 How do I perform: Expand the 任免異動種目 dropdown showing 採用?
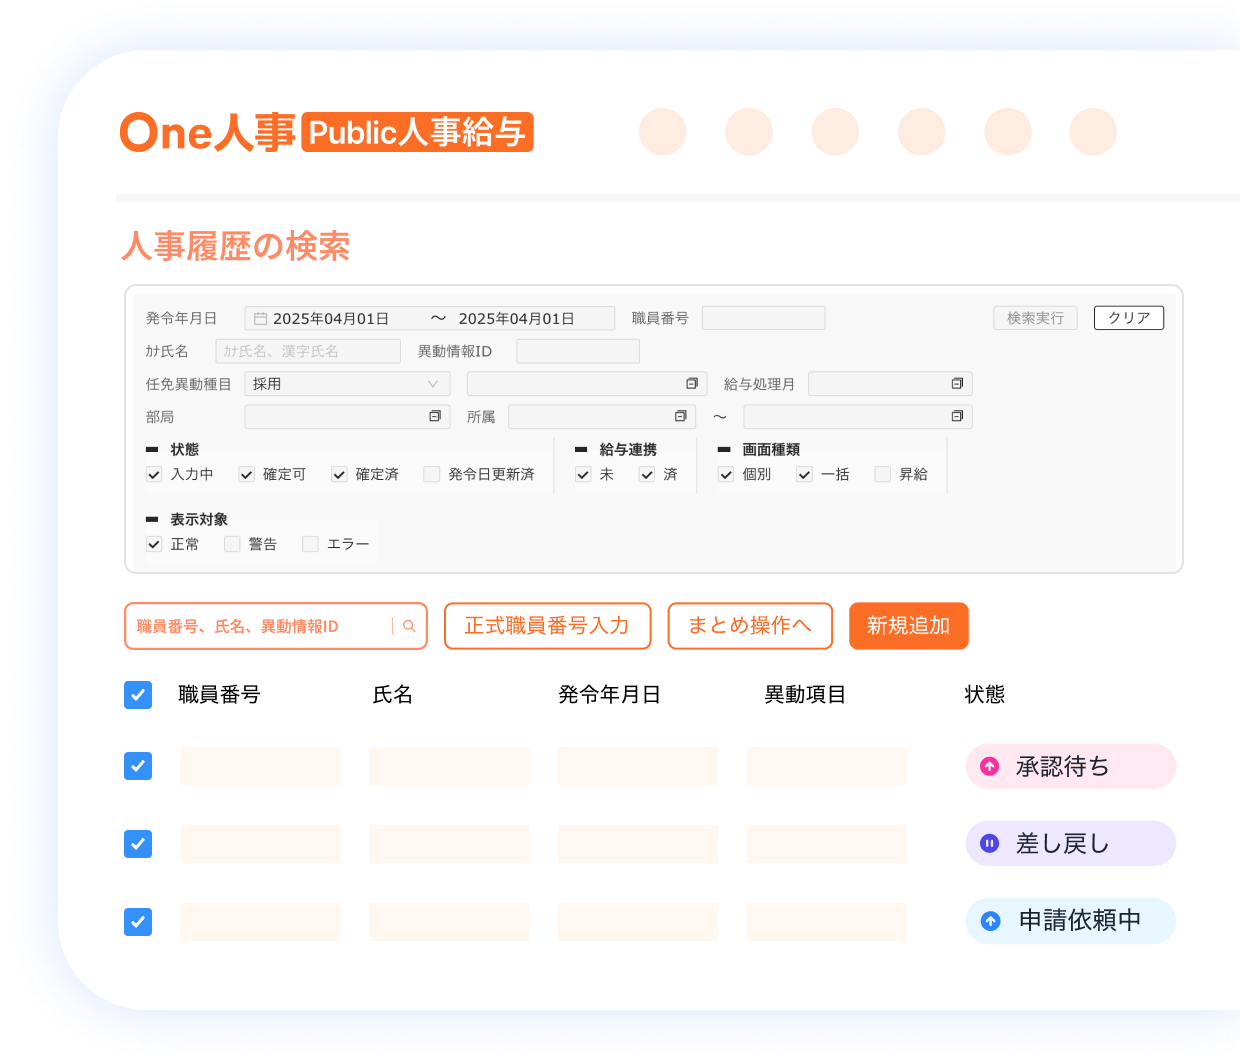pos(347,384)
